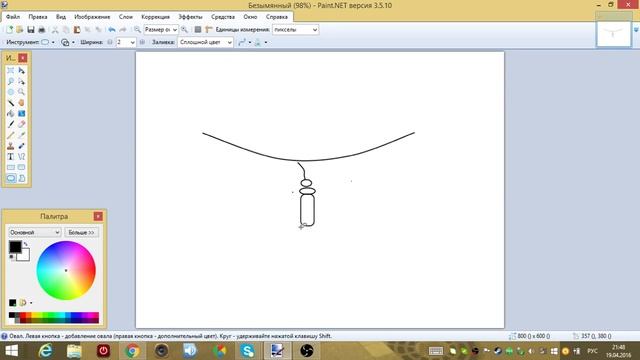Select the Ellipse shape tool
Screen dimensions: 640x360
(x=11, y=178)
